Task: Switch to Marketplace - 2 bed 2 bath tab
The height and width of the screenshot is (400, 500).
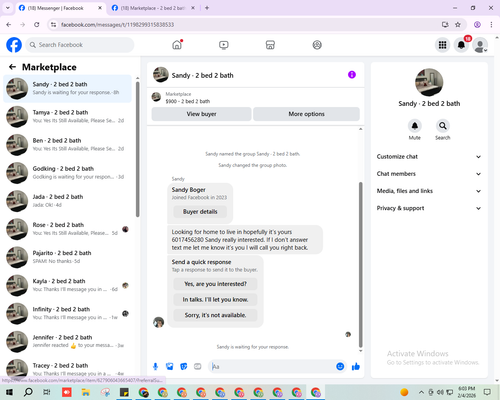Action: pos(153,8)
